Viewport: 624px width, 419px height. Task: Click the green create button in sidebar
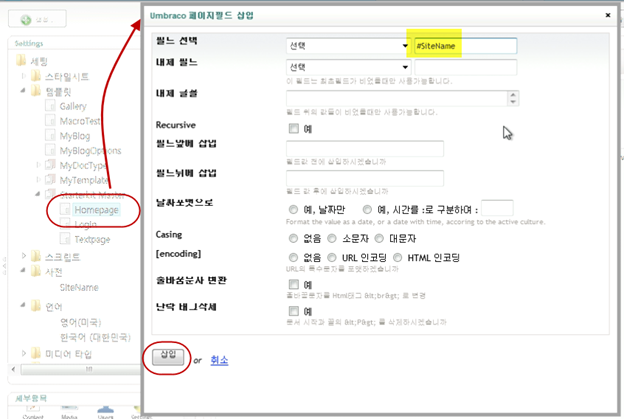coord(37,19)
